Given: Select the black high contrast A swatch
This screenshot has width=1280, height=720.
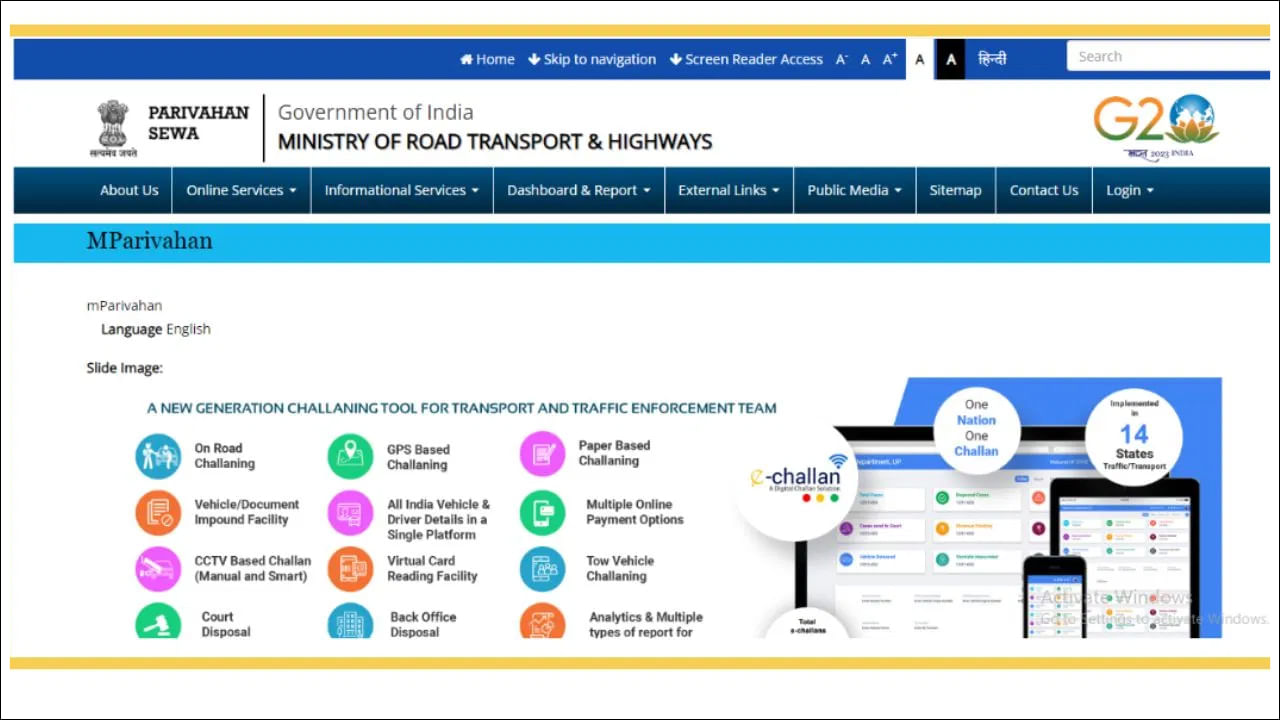Looking at the screenshot, I should [950, 59].
